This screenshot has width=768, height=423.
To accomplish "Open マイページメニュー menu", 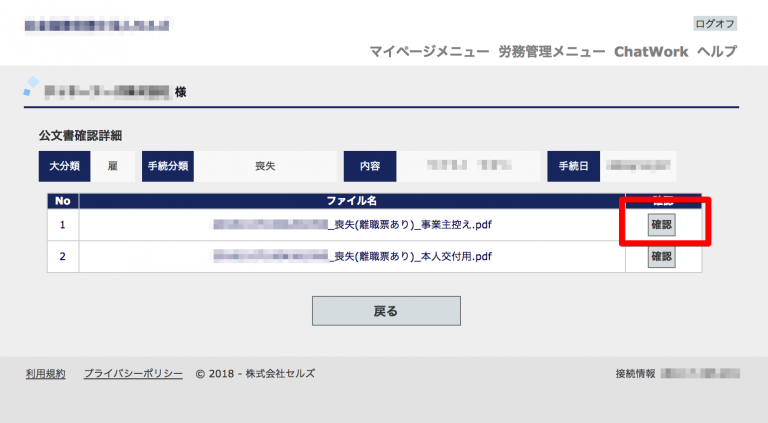I will pos(429,51).
